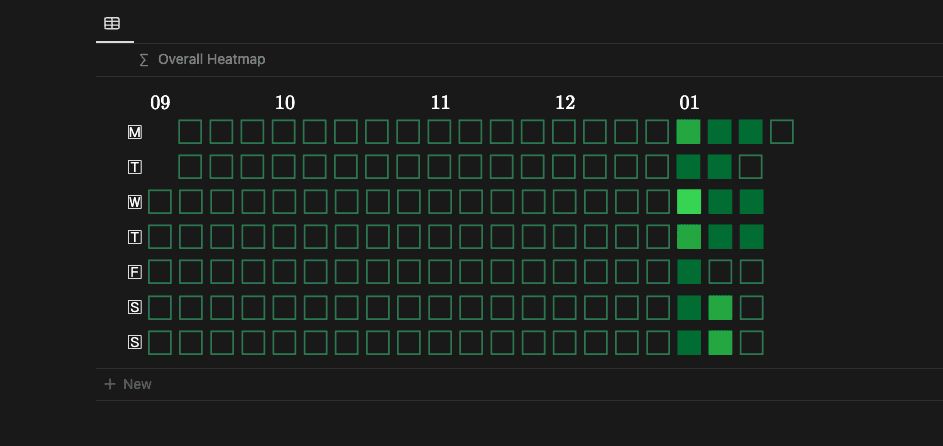943x446 pixels.
Task: Click the brightest green cell in Wednesday row
Action: [x=689, y=202]
